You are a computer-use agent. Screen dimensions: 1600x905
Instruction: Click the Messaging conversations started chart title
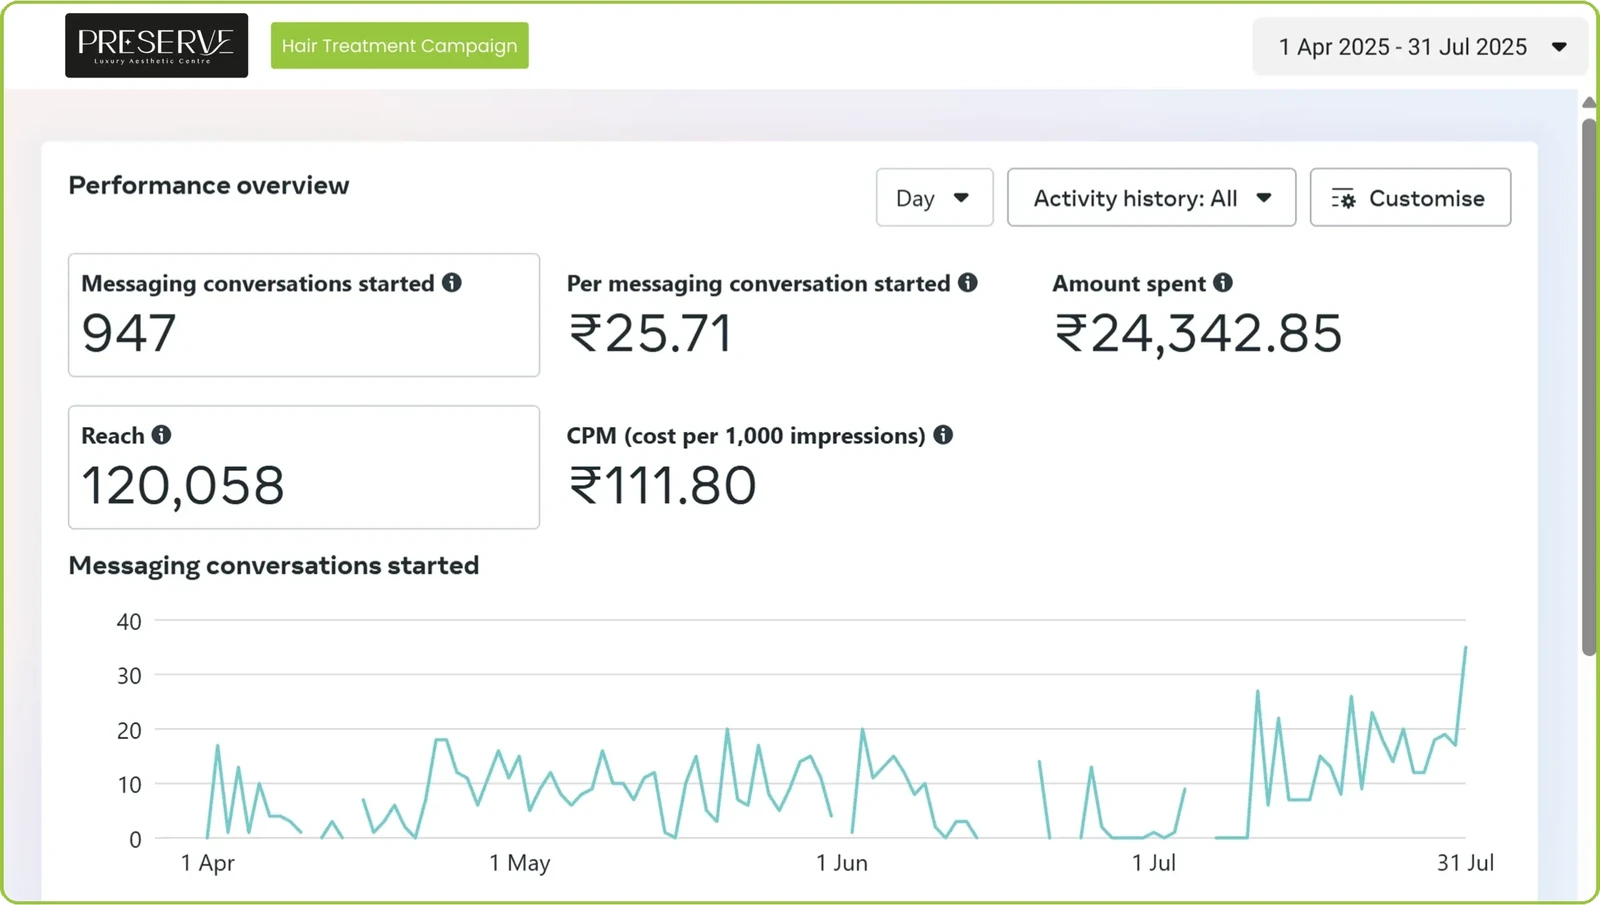(274, 566)
